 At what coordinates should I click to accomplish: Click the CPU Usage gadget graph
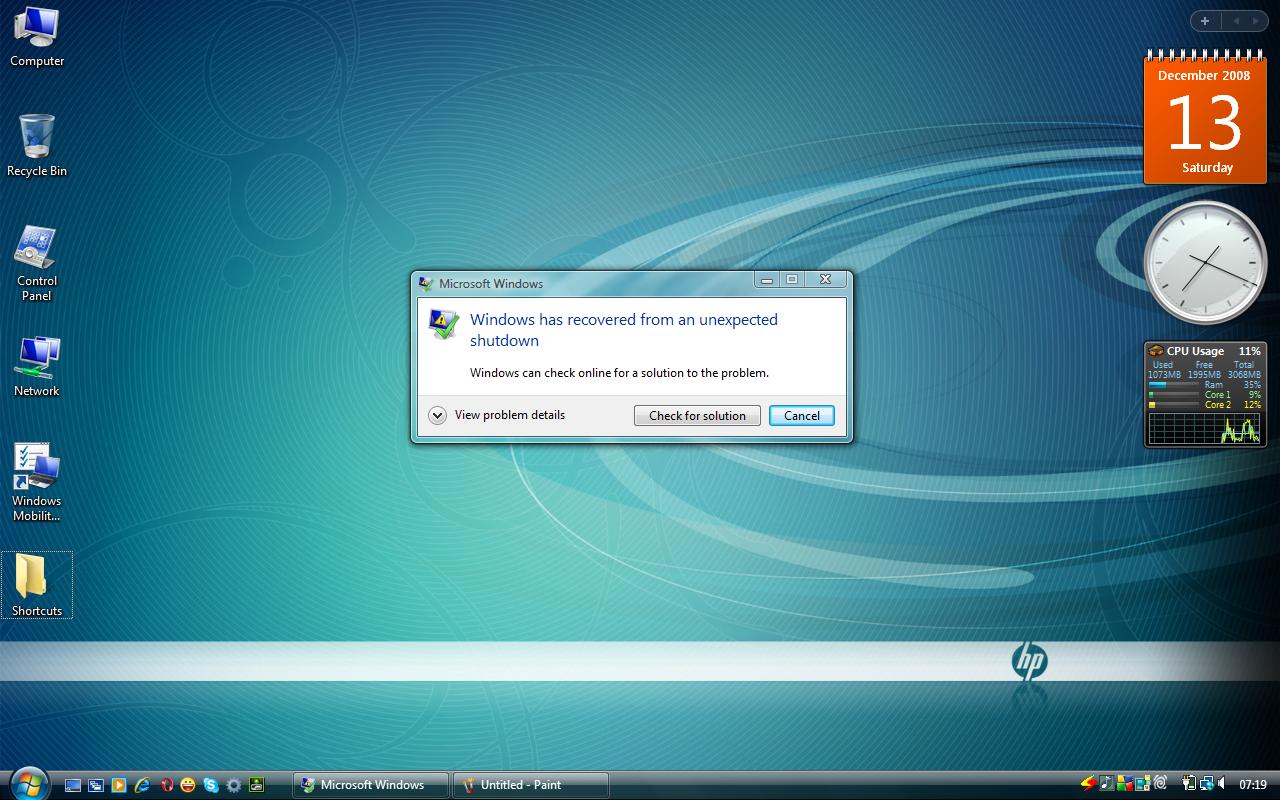[x=1204, y=430]
